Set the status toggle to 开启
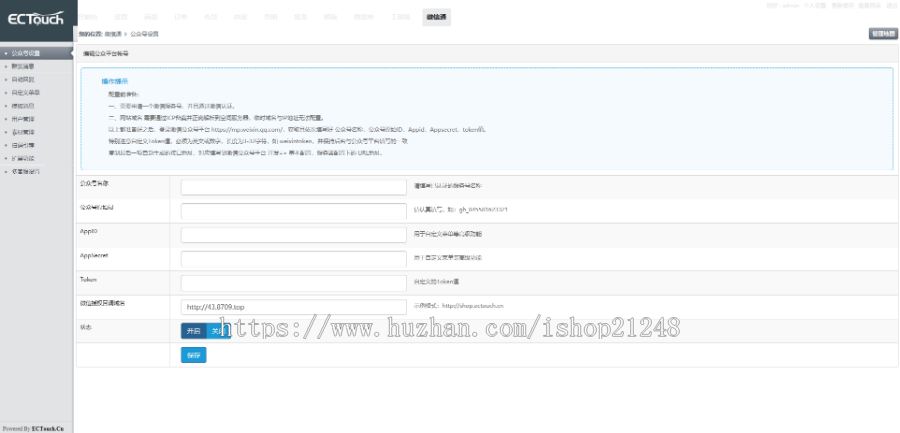The image size is (900, 433). coord(193,331)
